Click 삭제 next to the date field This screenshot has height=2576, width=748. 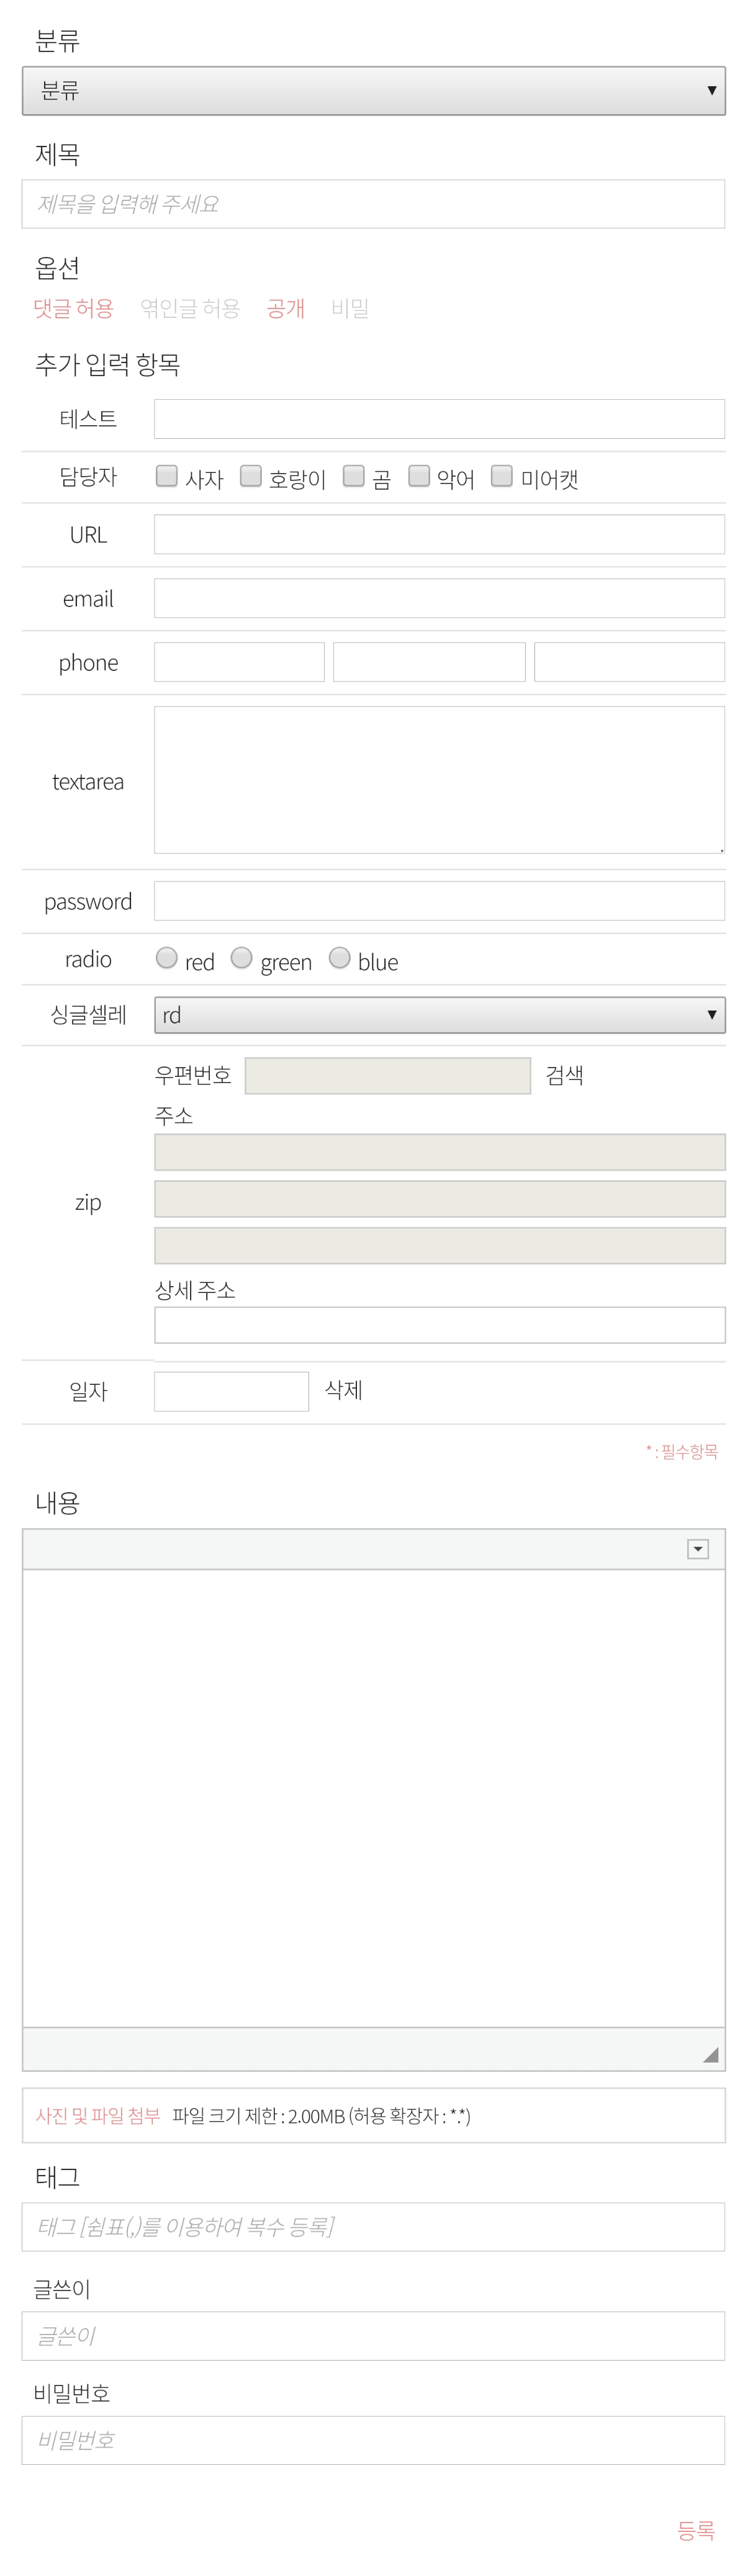pos(343,1390)
